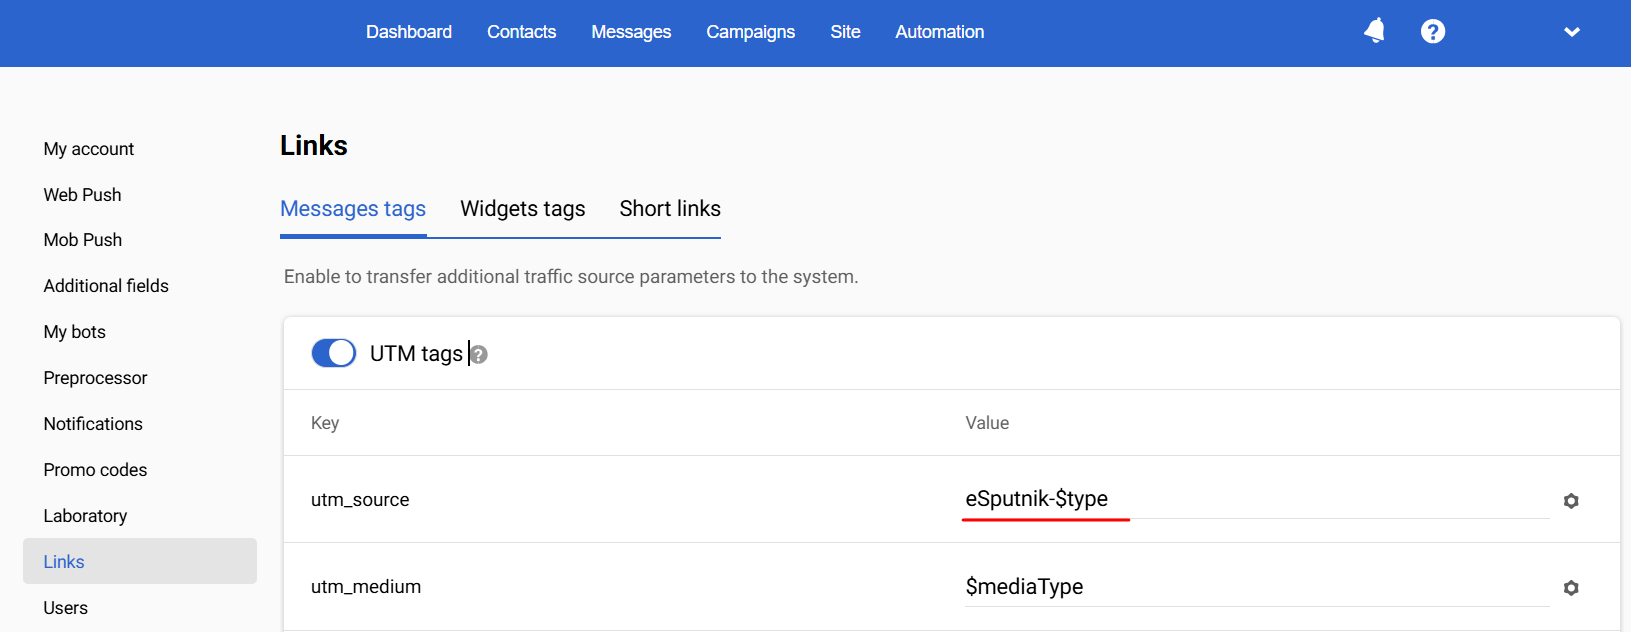The image size is (1631, 632).
Task: Go to Web Push settings
Action: 82,195
